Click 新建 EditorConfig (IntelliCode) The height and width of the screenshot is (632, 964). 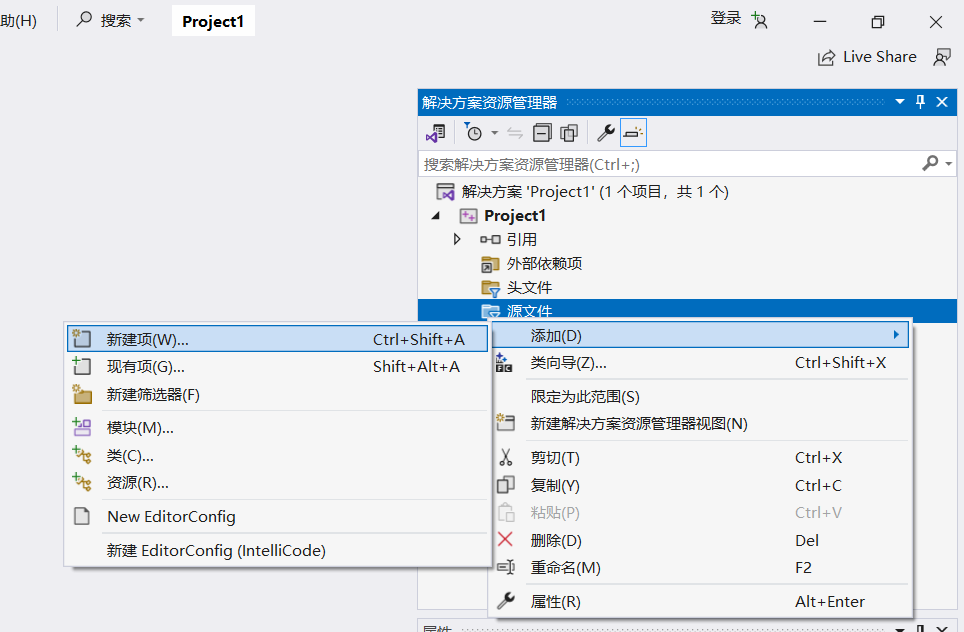277,550
